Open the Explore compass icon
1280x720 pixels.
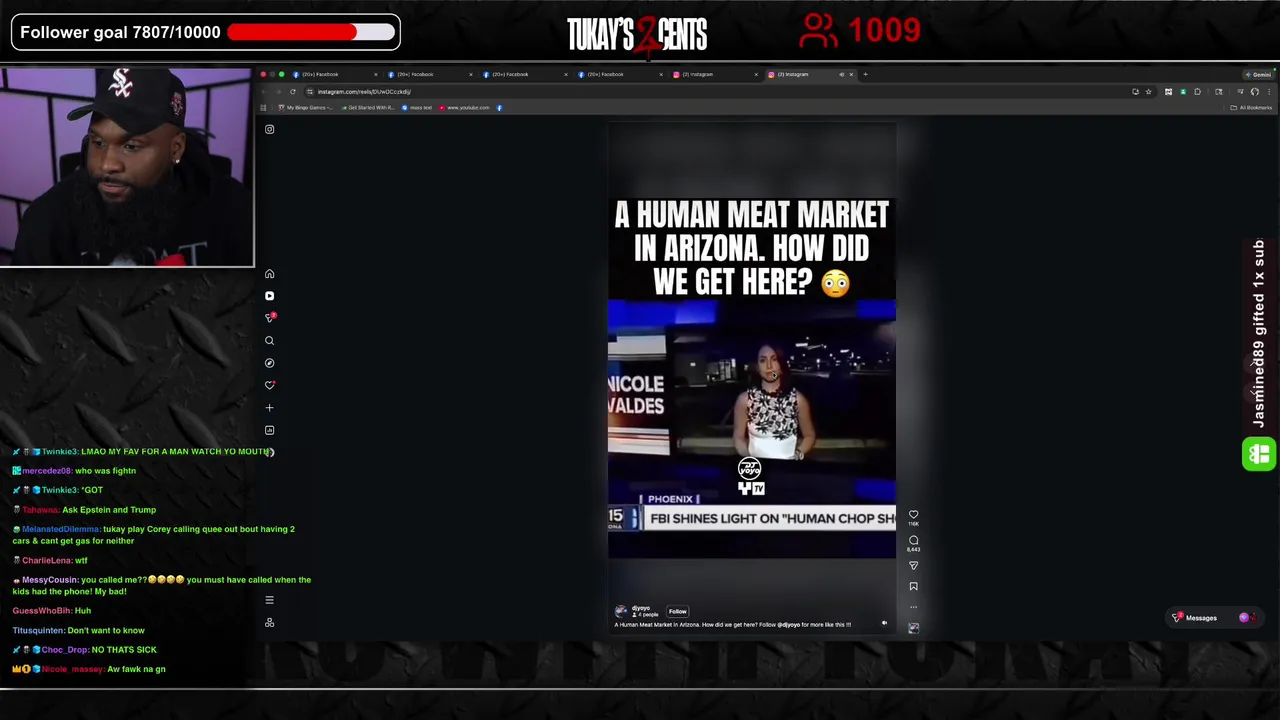click(x=269, y=363)
